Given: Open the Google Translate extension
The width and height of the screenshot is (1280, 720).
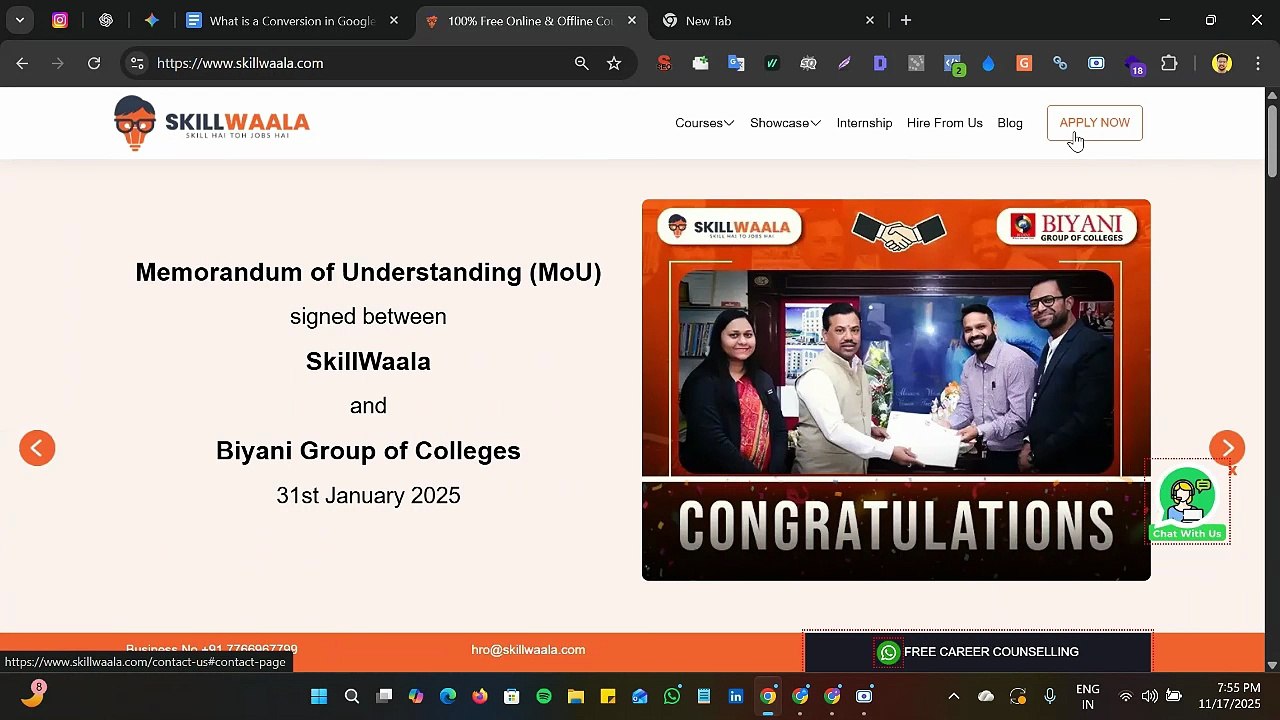Looking at the screenshot, I should tap(736, 63).
